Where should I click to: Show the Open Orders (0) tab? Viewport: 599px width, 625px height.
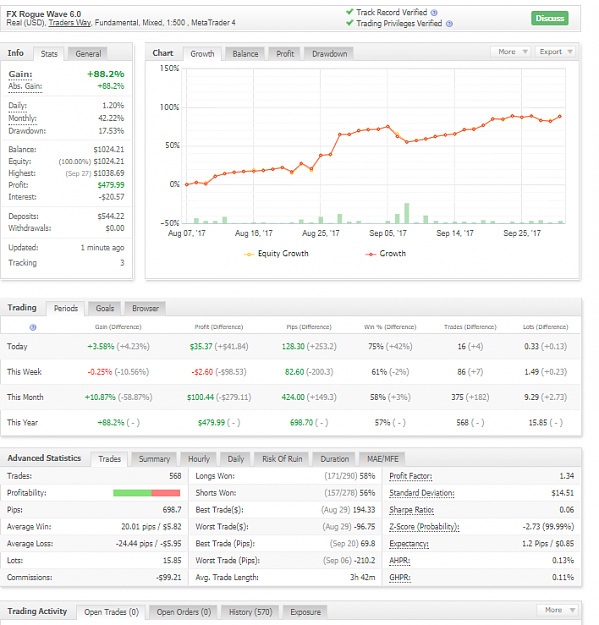pos(183,612)
